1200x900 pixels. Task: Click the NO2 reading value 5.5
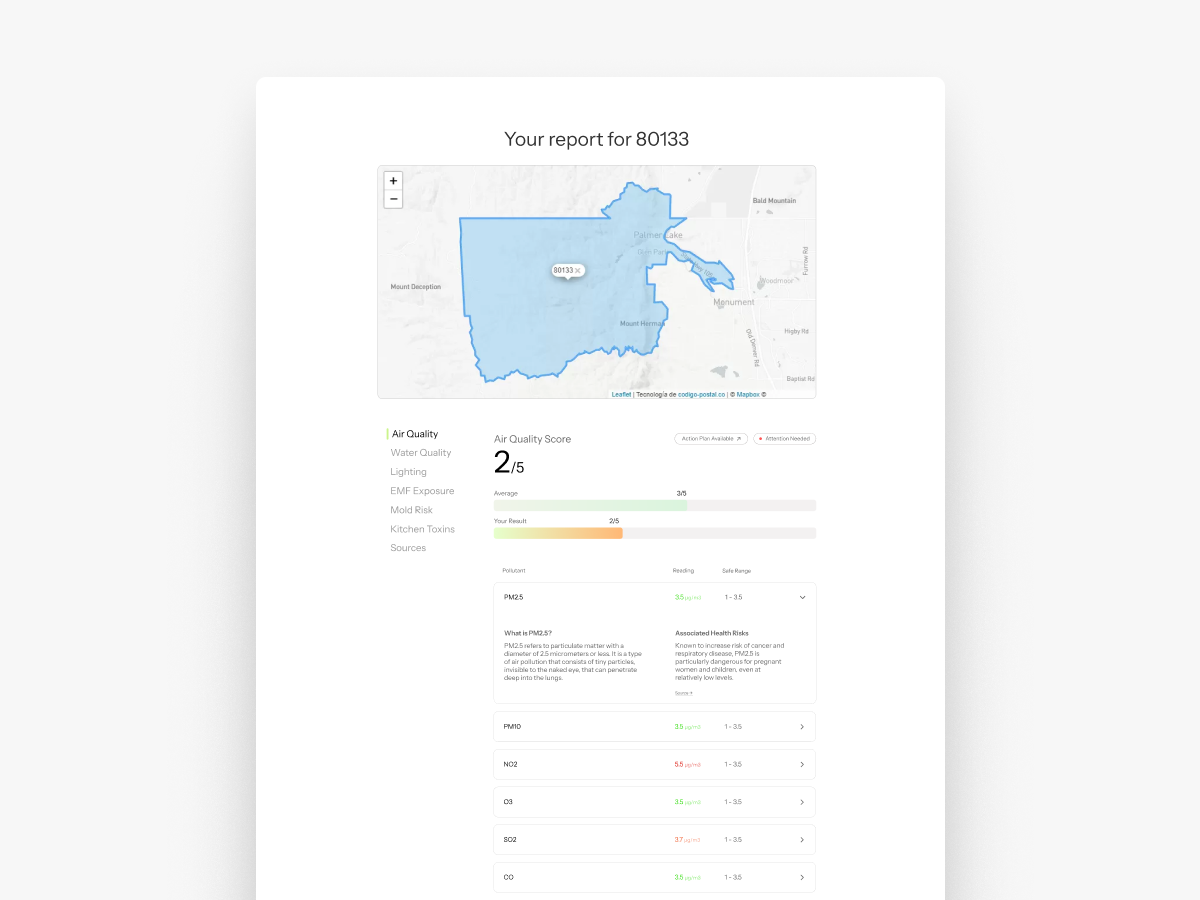(679, 765)
